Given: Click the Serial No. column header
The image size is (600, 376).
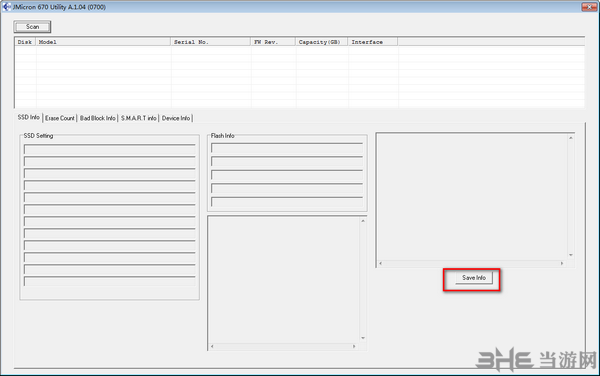Looking at the screenshot, I should pos(211,42).
